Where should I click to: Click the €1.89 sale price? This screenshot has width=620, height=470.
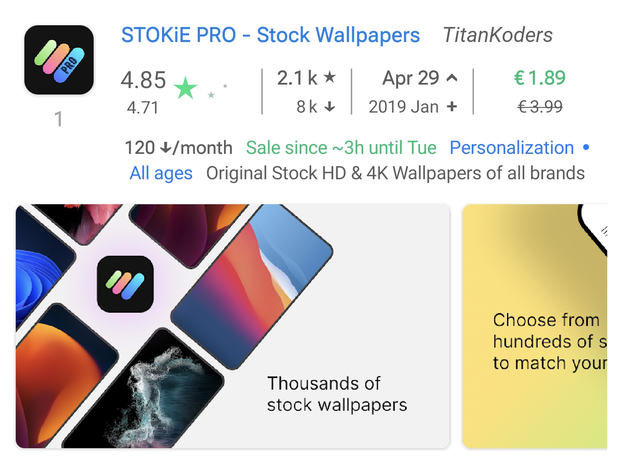click(539, 78)
